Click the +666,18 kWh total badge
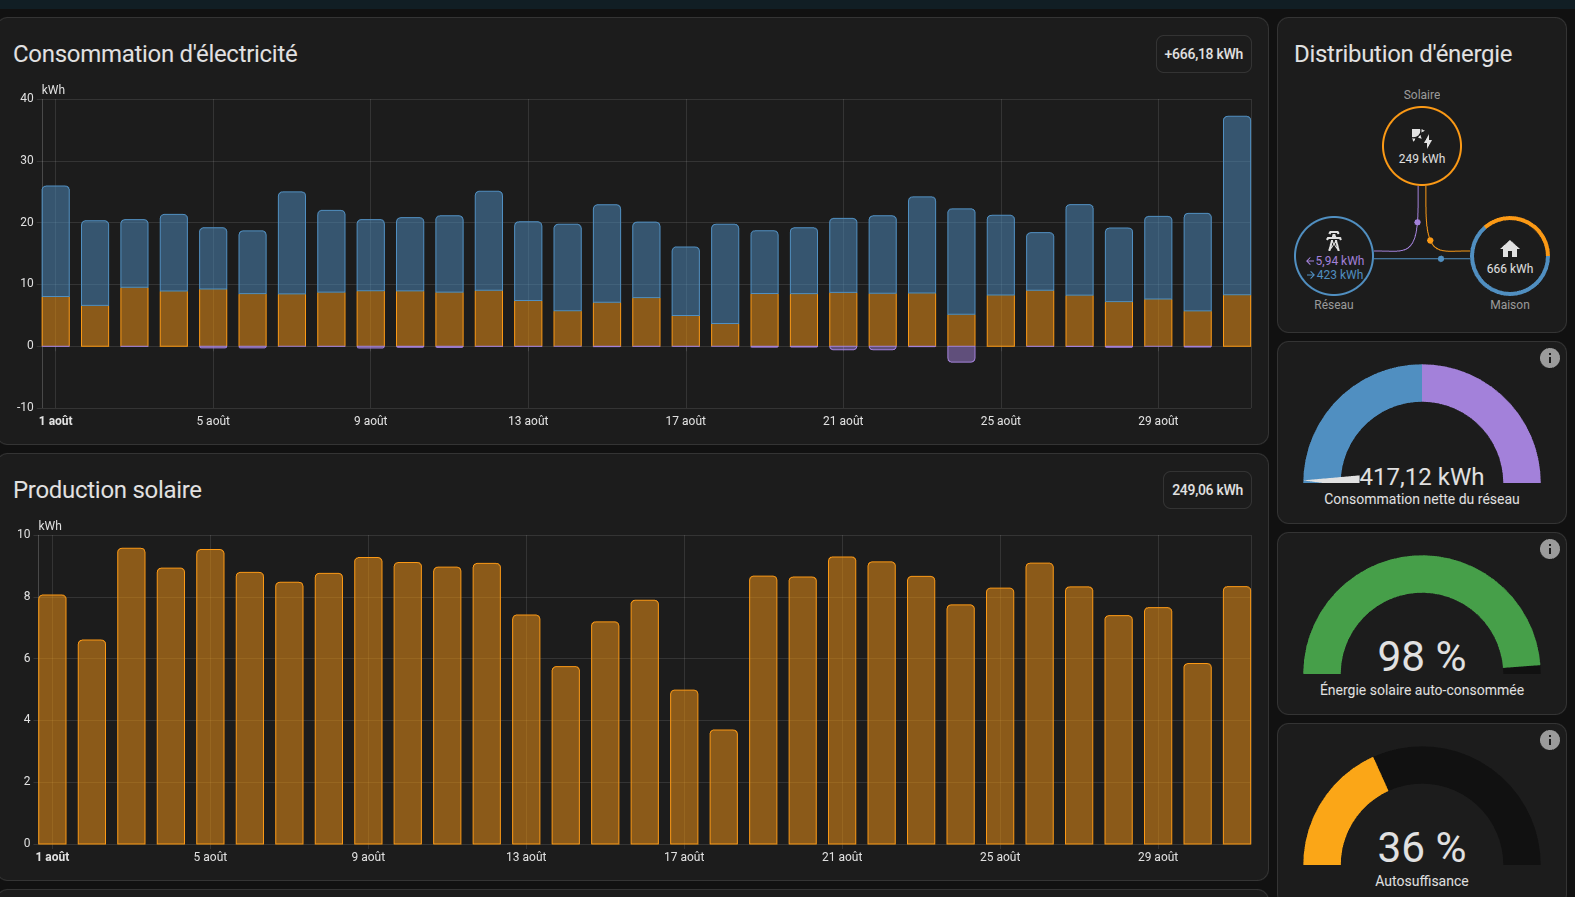 [x=1203, y=54]
